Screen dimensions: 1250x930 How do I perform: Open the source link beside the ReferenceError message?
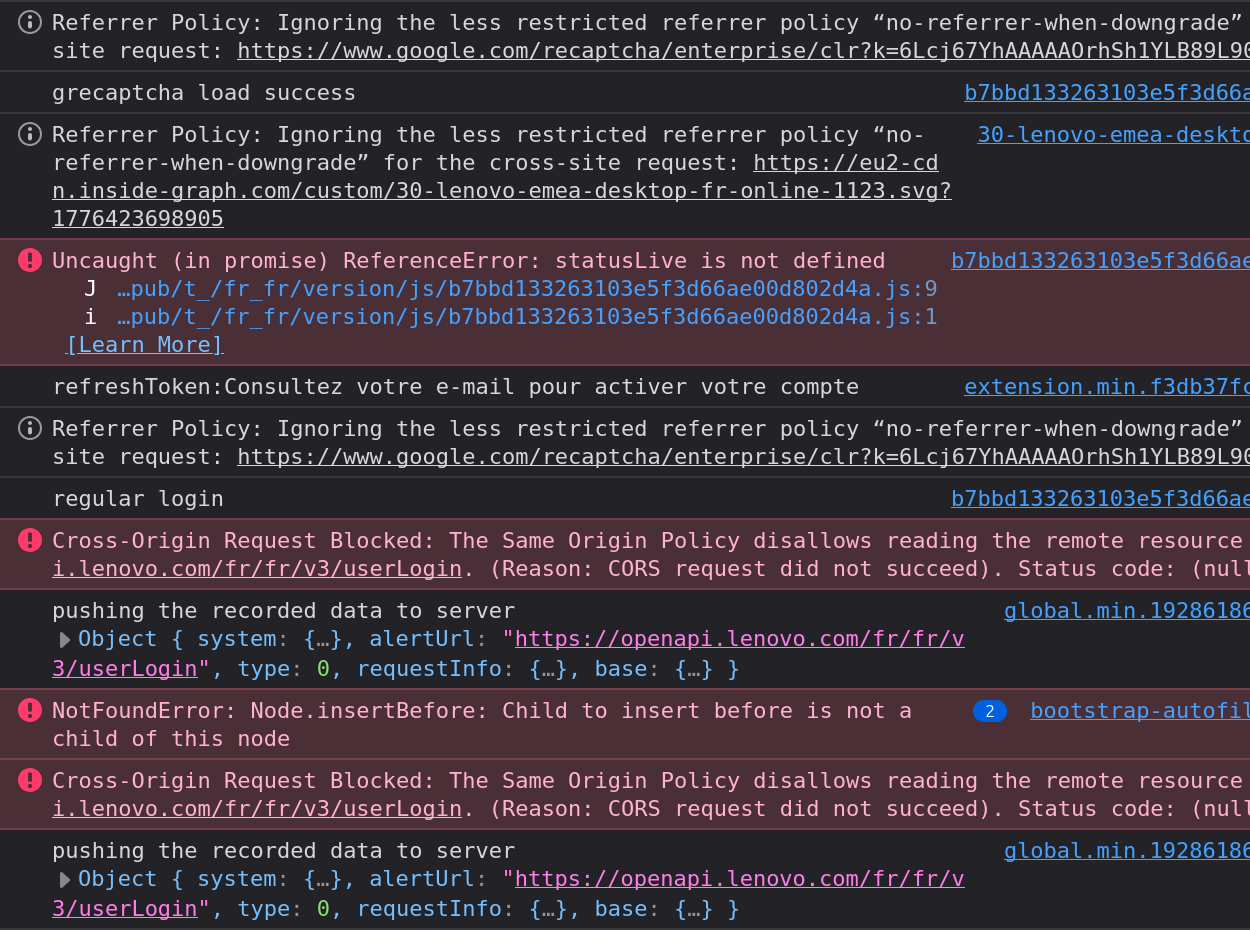coord(1100,261)
